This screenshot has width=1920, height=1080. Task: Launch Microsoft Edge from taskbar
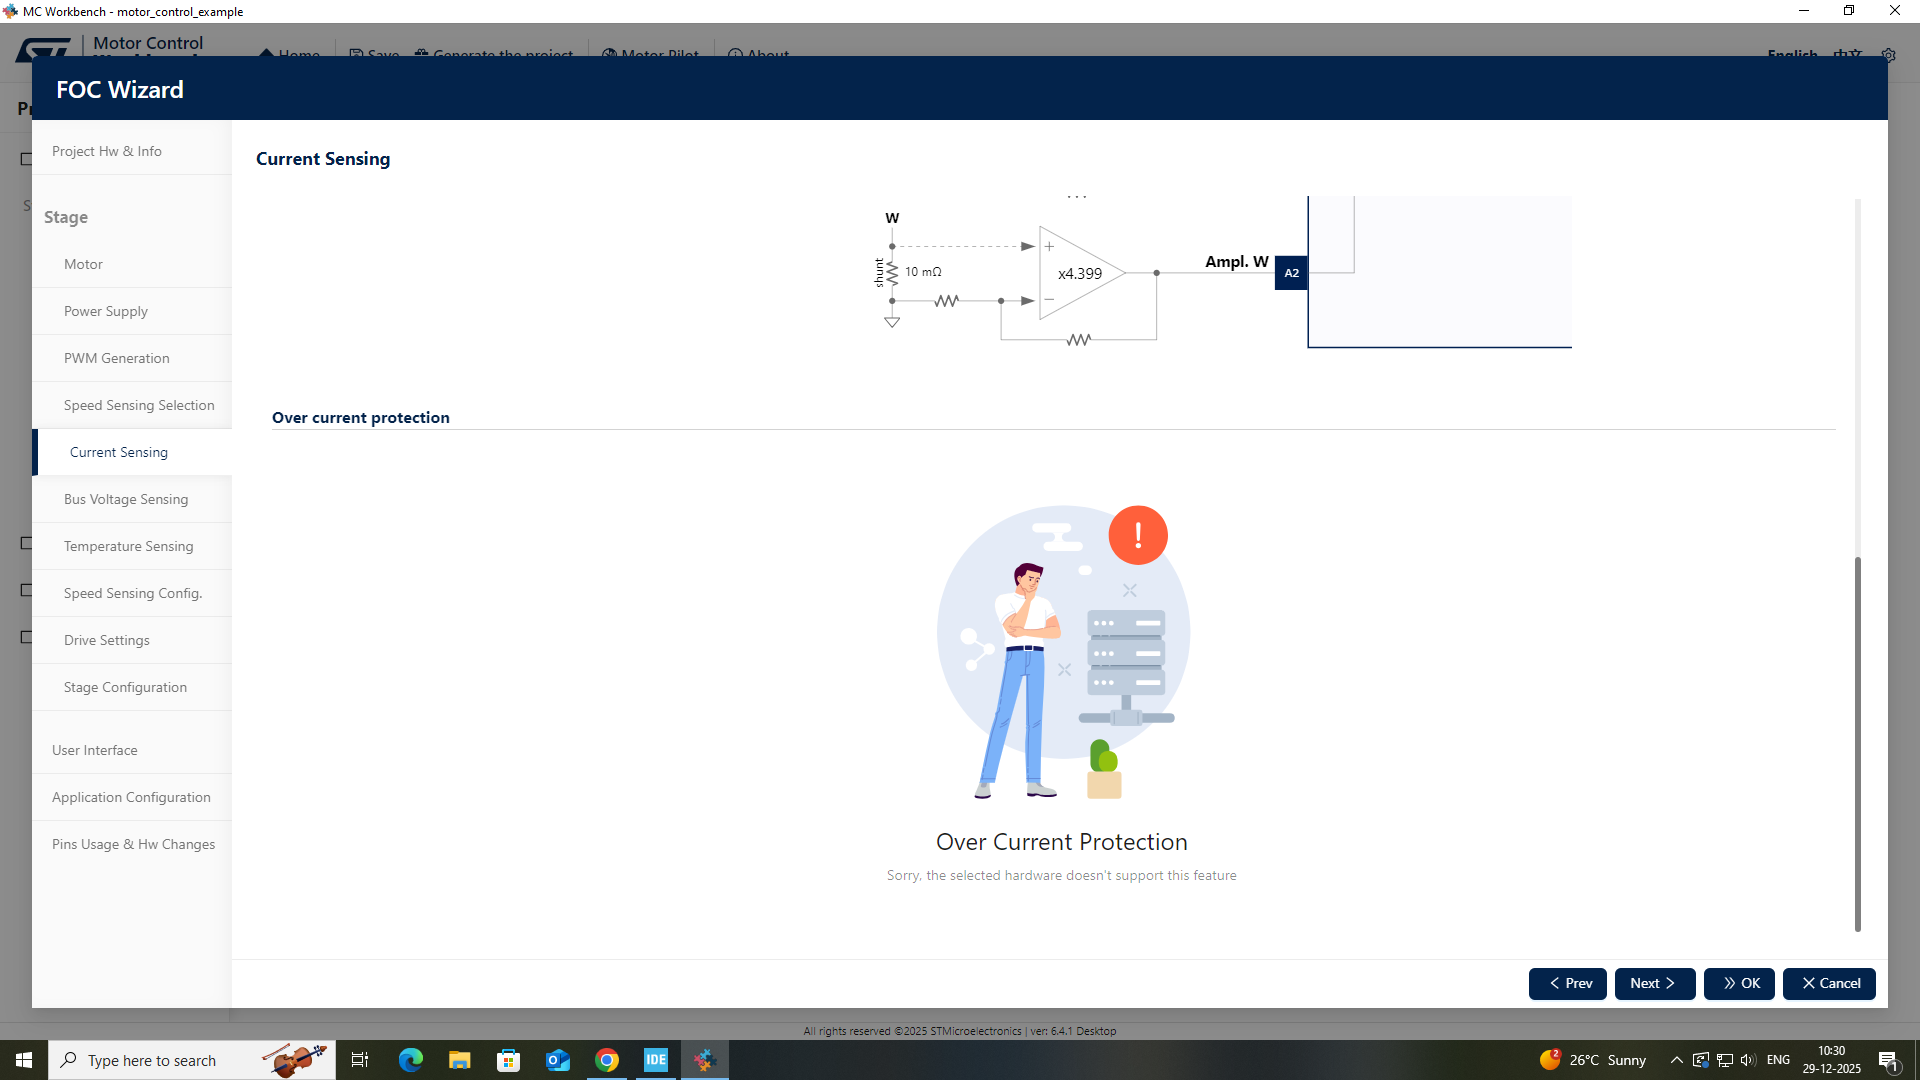point(411,1060)
